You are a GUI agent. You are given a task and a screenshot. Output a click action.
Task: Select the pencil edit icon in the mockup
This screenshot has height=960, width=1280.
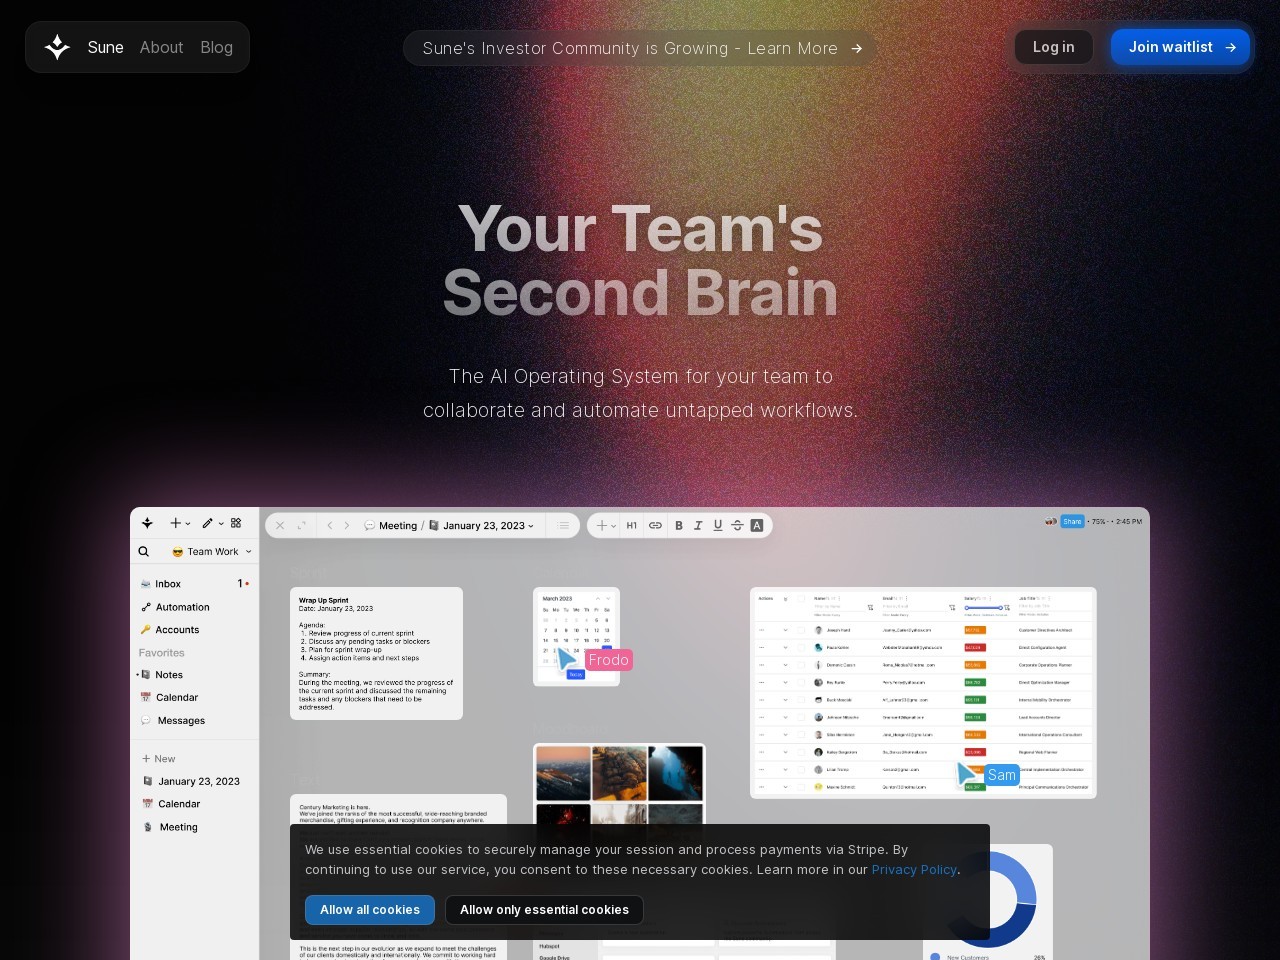click(x=207, y=523)
